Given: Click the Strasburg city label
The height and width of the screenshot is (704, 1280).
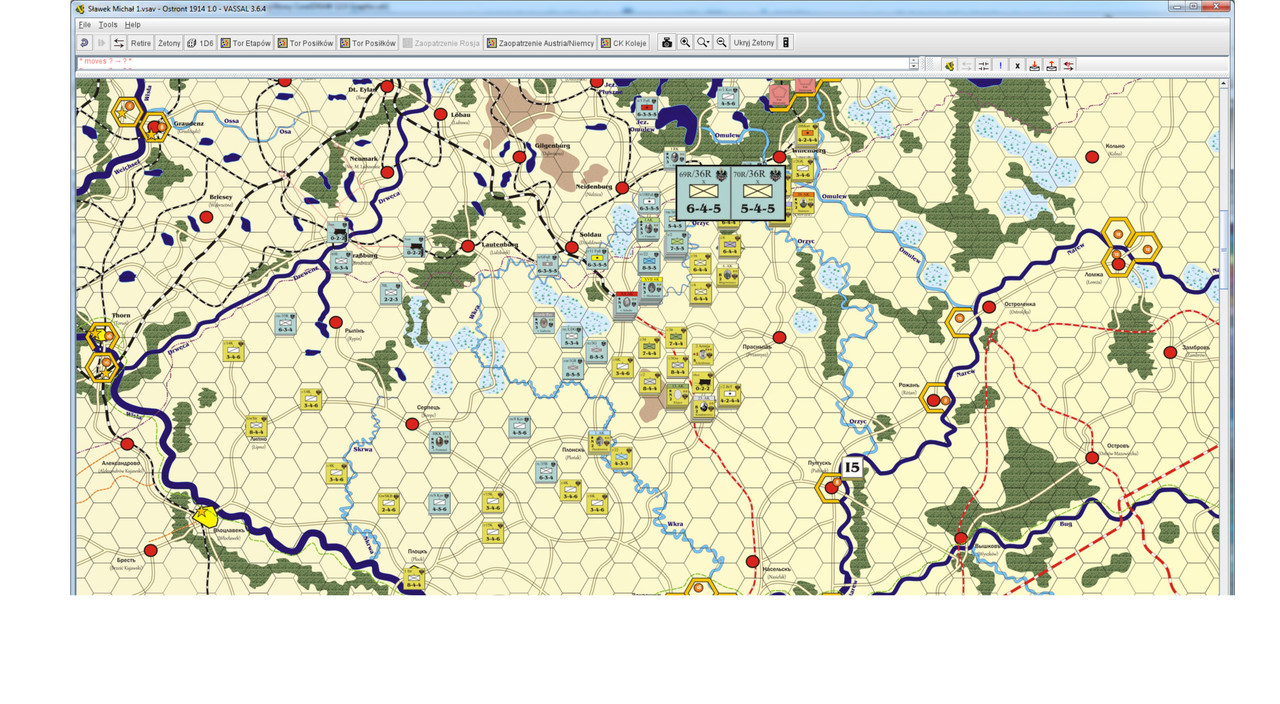Looking at the screenshot, I should 362,256.
